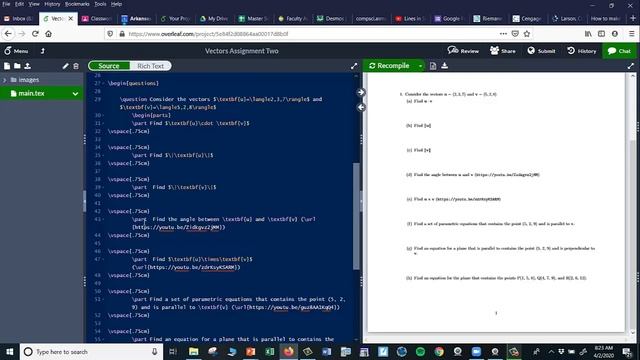
Task: Select the images folder
Action: pyautogui.click(x=29, y=80)
